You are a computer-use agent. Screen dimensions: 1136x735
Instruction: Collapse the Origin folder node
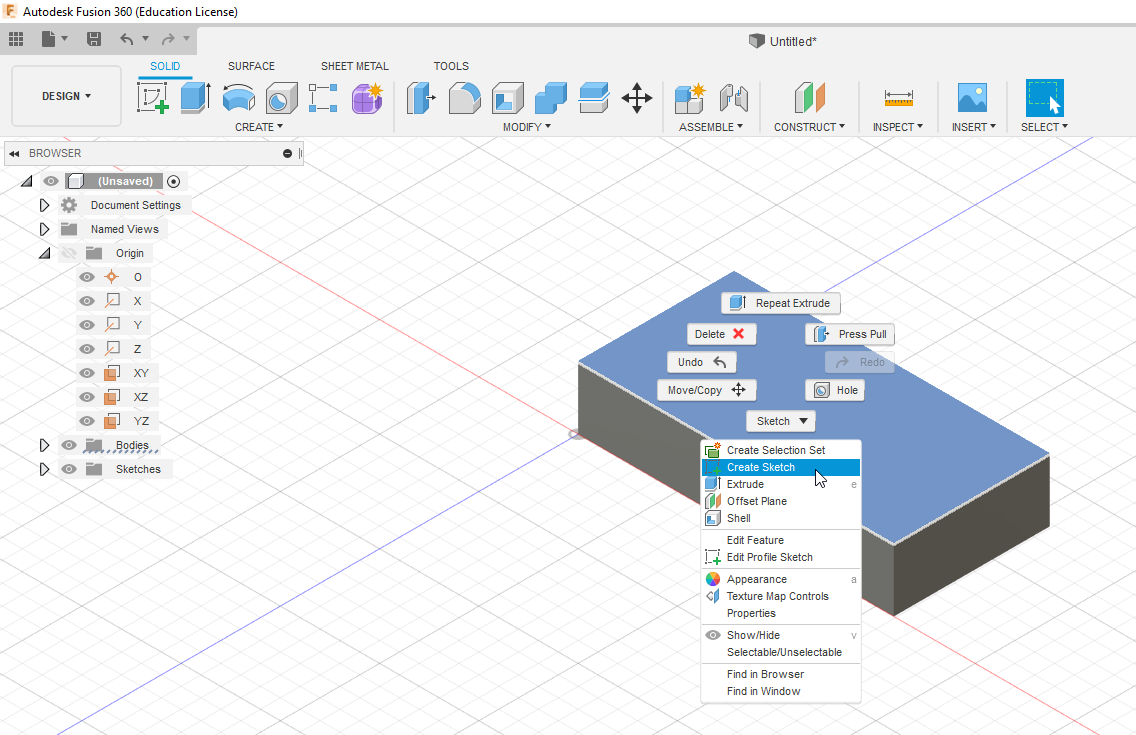click(x=44, y=253)
